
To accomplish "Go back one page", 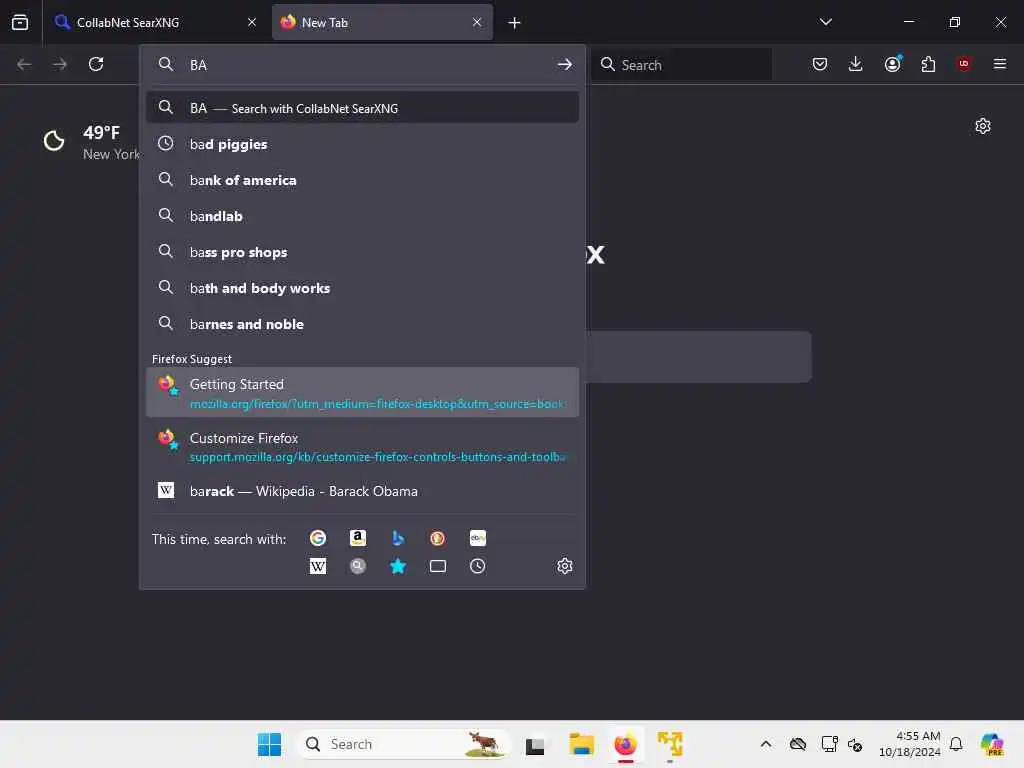I will click(x=24, y=64).
